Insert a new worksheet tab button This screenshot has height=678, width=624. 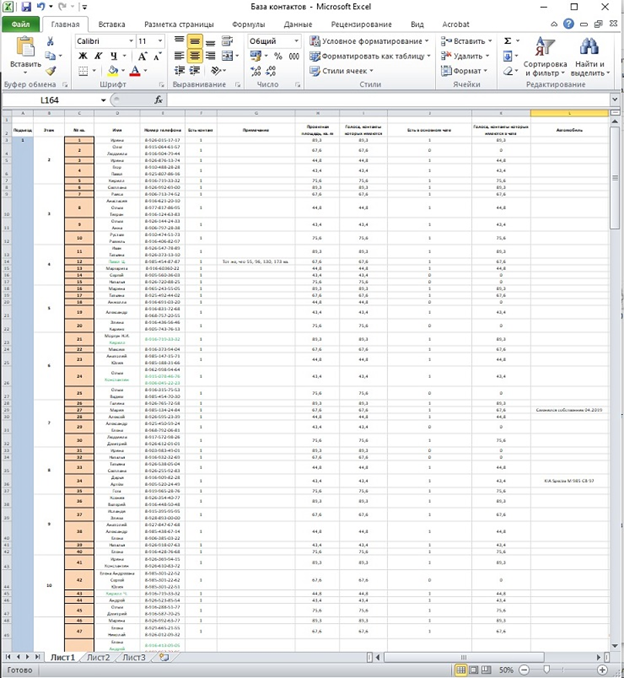[x=164, y=657]
